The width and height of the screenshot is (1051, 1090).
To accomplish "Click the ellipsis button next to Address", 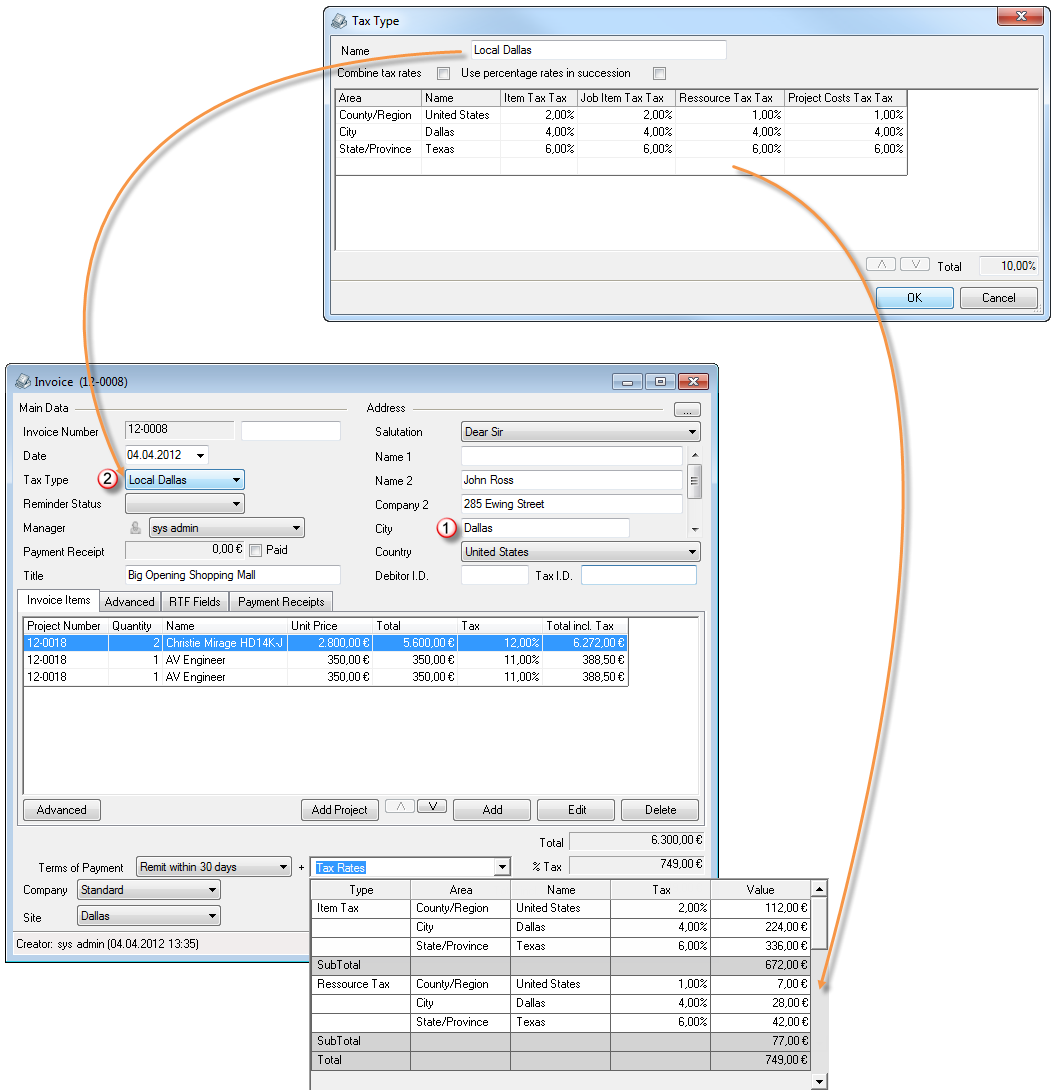I will pyautogui.click(x=687, y=410).
